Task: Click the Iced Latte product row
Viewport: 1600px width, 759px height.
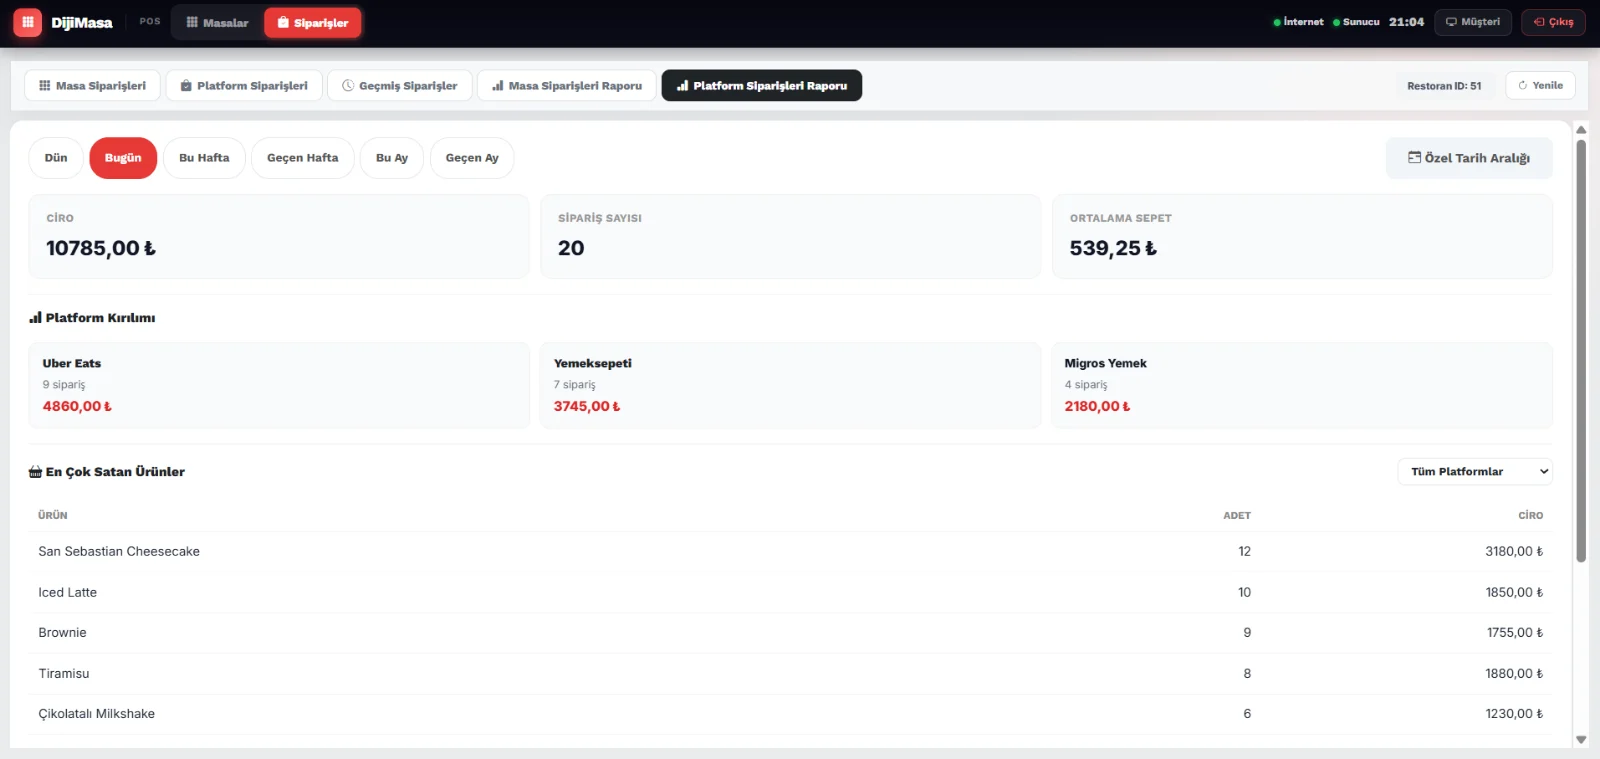Action: [790, 593]
